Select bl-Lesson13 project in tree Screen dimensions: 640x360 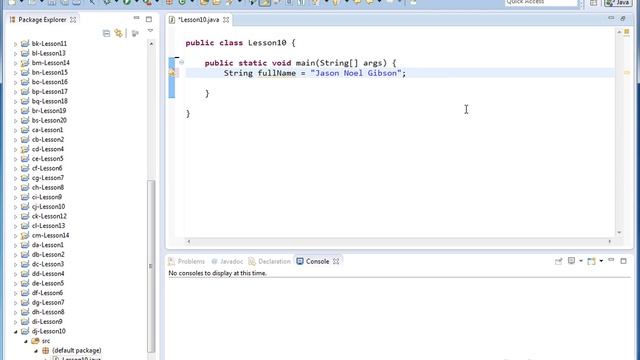pyautogui.click(x=48, y=53)
